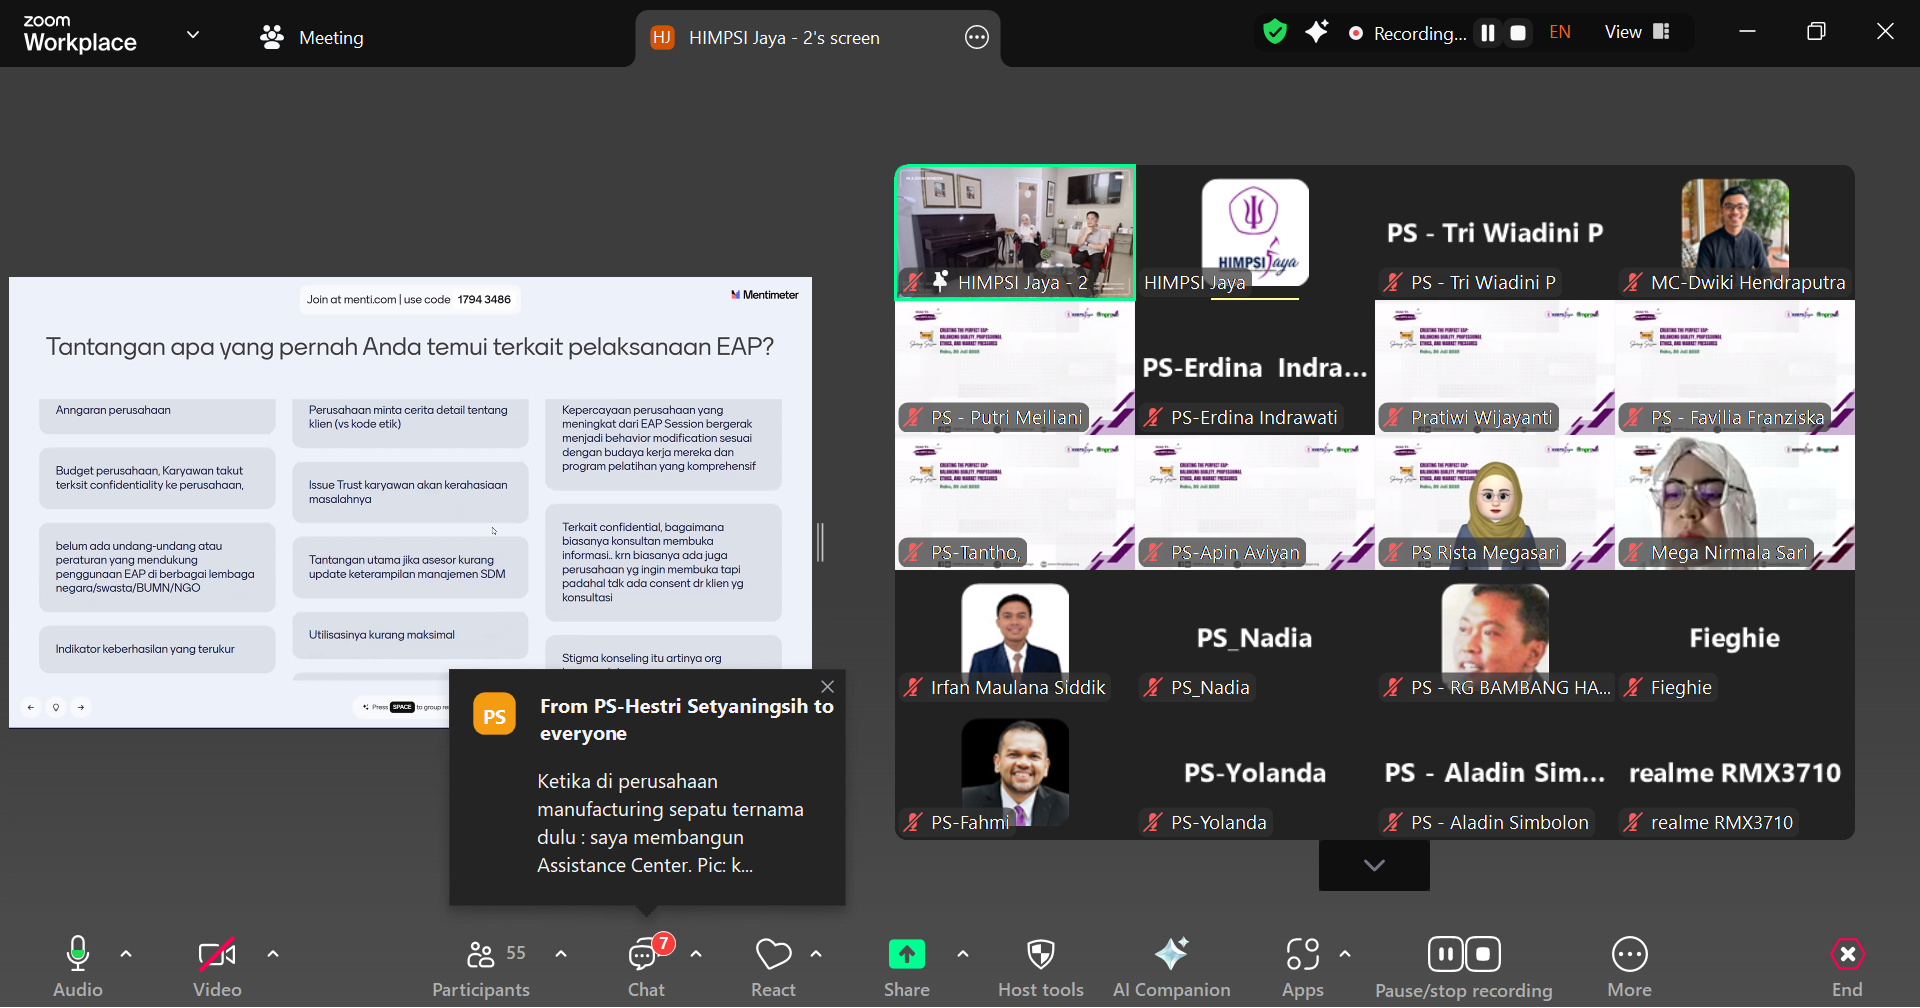Click the menti.com join code banner
The height and width of the screenshot is (1008, 1920).
pos(409,300)
